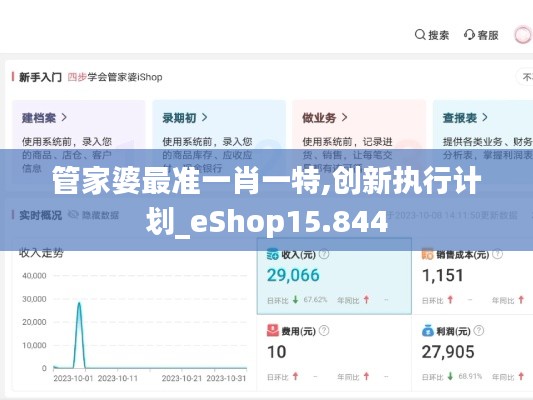Image resolution: width=533 pixels, height=400 pixels.
Task: Expand the 查报表 chevron arrow
Action: click(x=485, y=118)
